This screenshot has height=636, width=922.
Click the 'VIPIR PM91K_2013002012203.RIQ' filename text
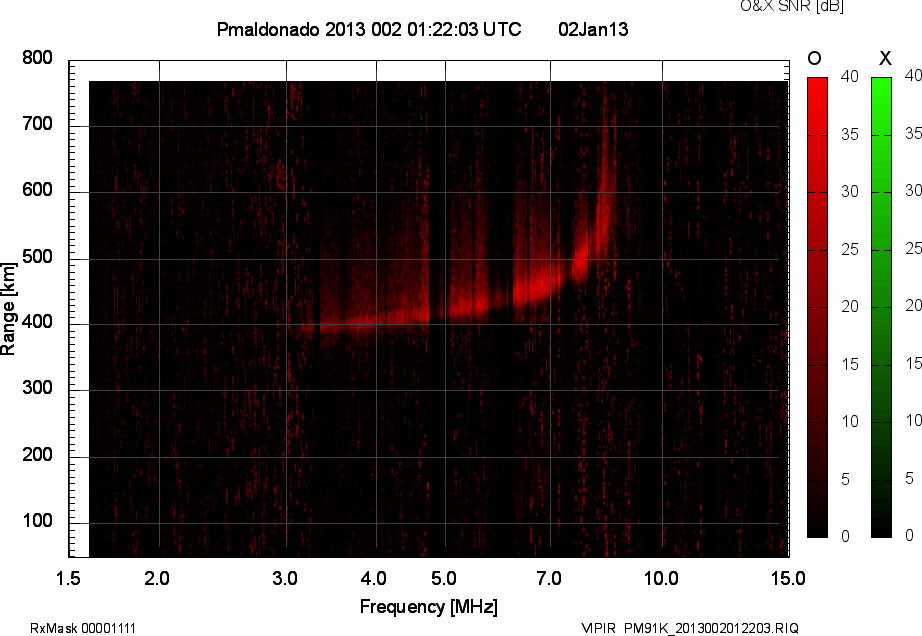(690, 628)
